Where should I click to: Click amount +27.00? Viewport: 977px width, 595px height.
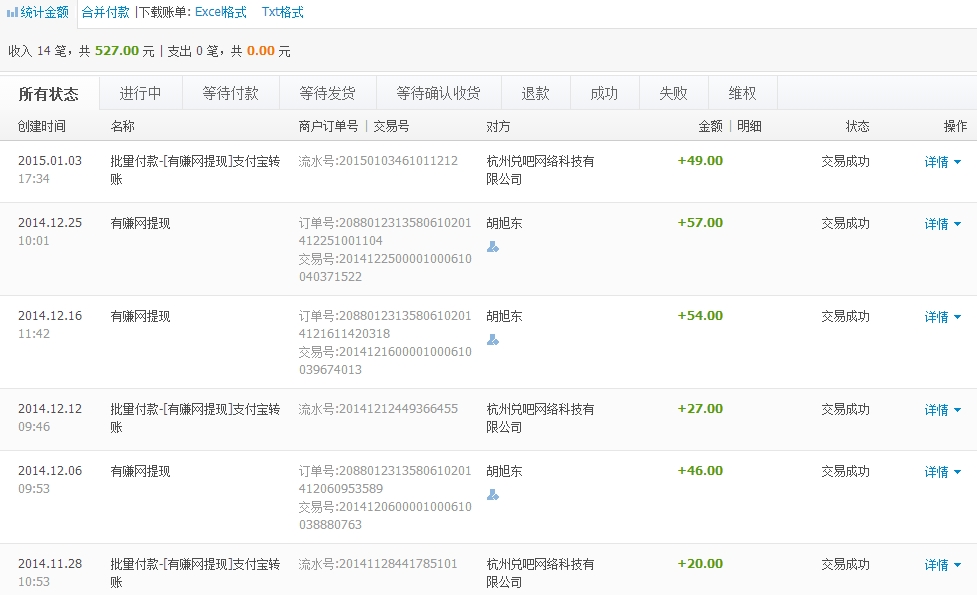(700, 409)
